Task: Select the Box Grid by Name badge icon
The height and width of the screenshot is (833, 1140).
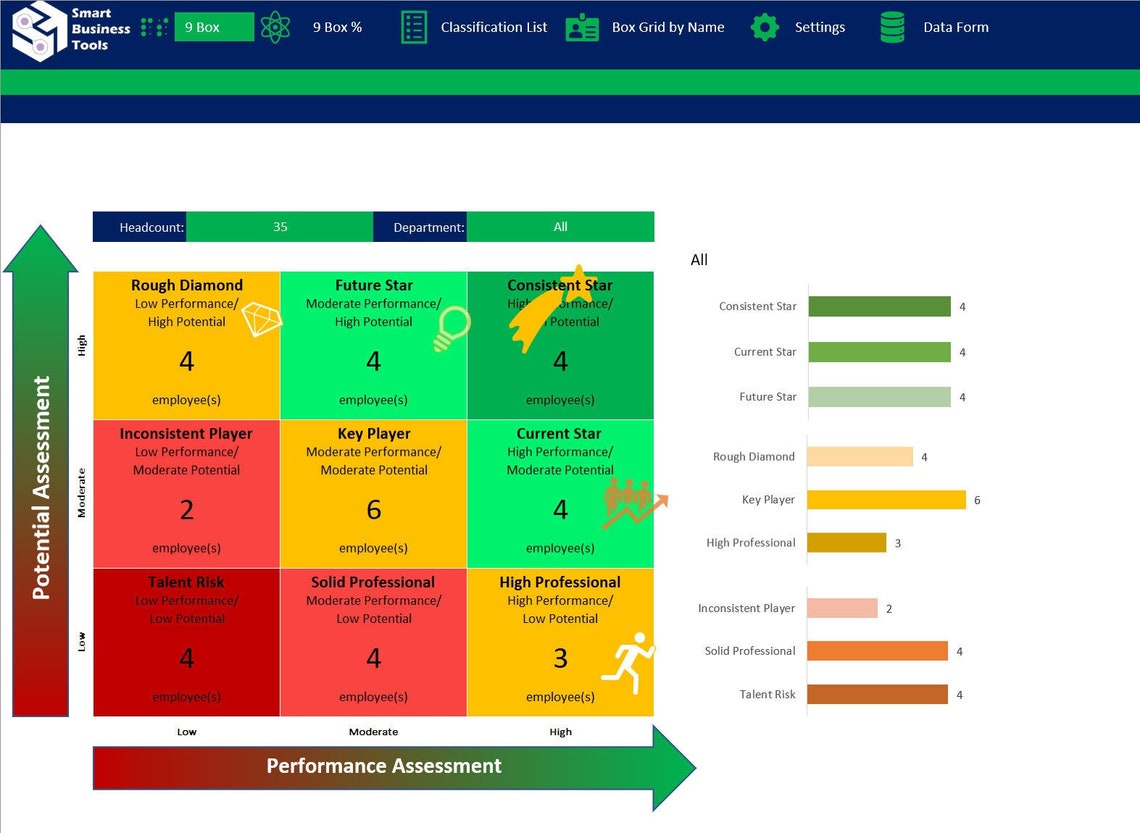Action: [582, 27]
